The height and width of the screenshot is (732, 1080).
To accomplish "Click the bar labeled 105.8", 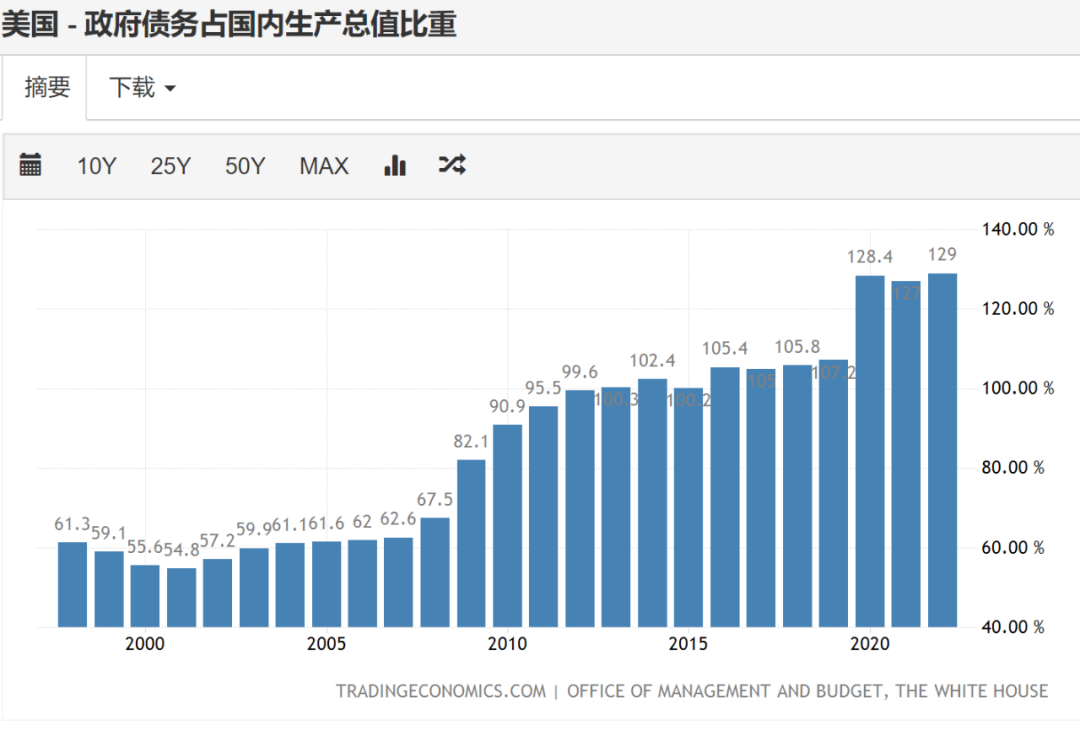I will tap(798, 496).
